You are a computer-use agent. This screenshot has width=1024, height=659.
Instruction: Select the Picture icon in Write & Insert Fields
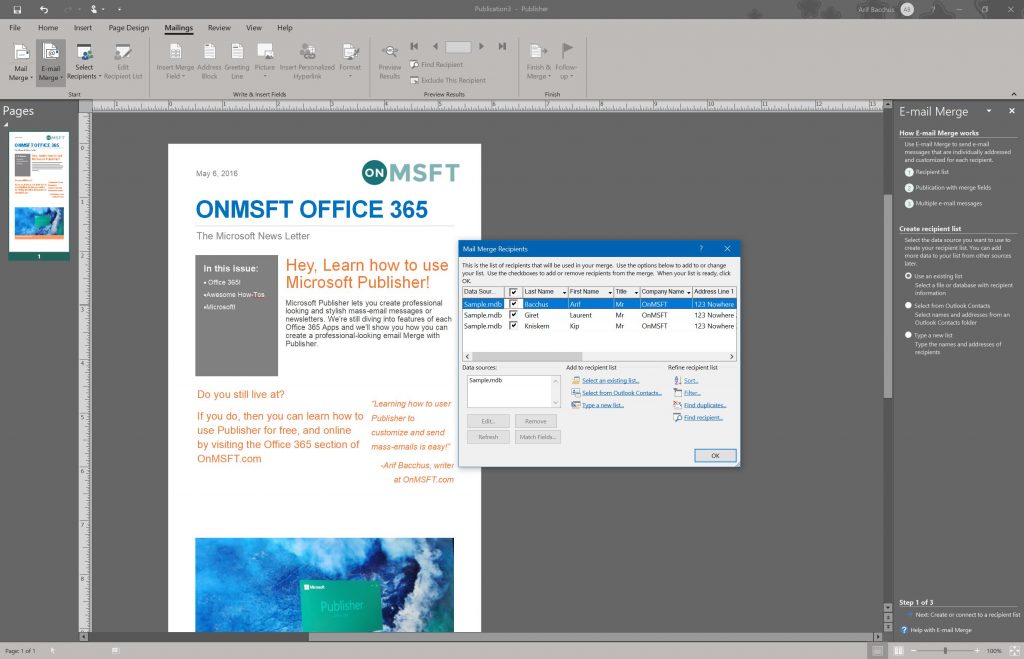(x=265, y=50)
